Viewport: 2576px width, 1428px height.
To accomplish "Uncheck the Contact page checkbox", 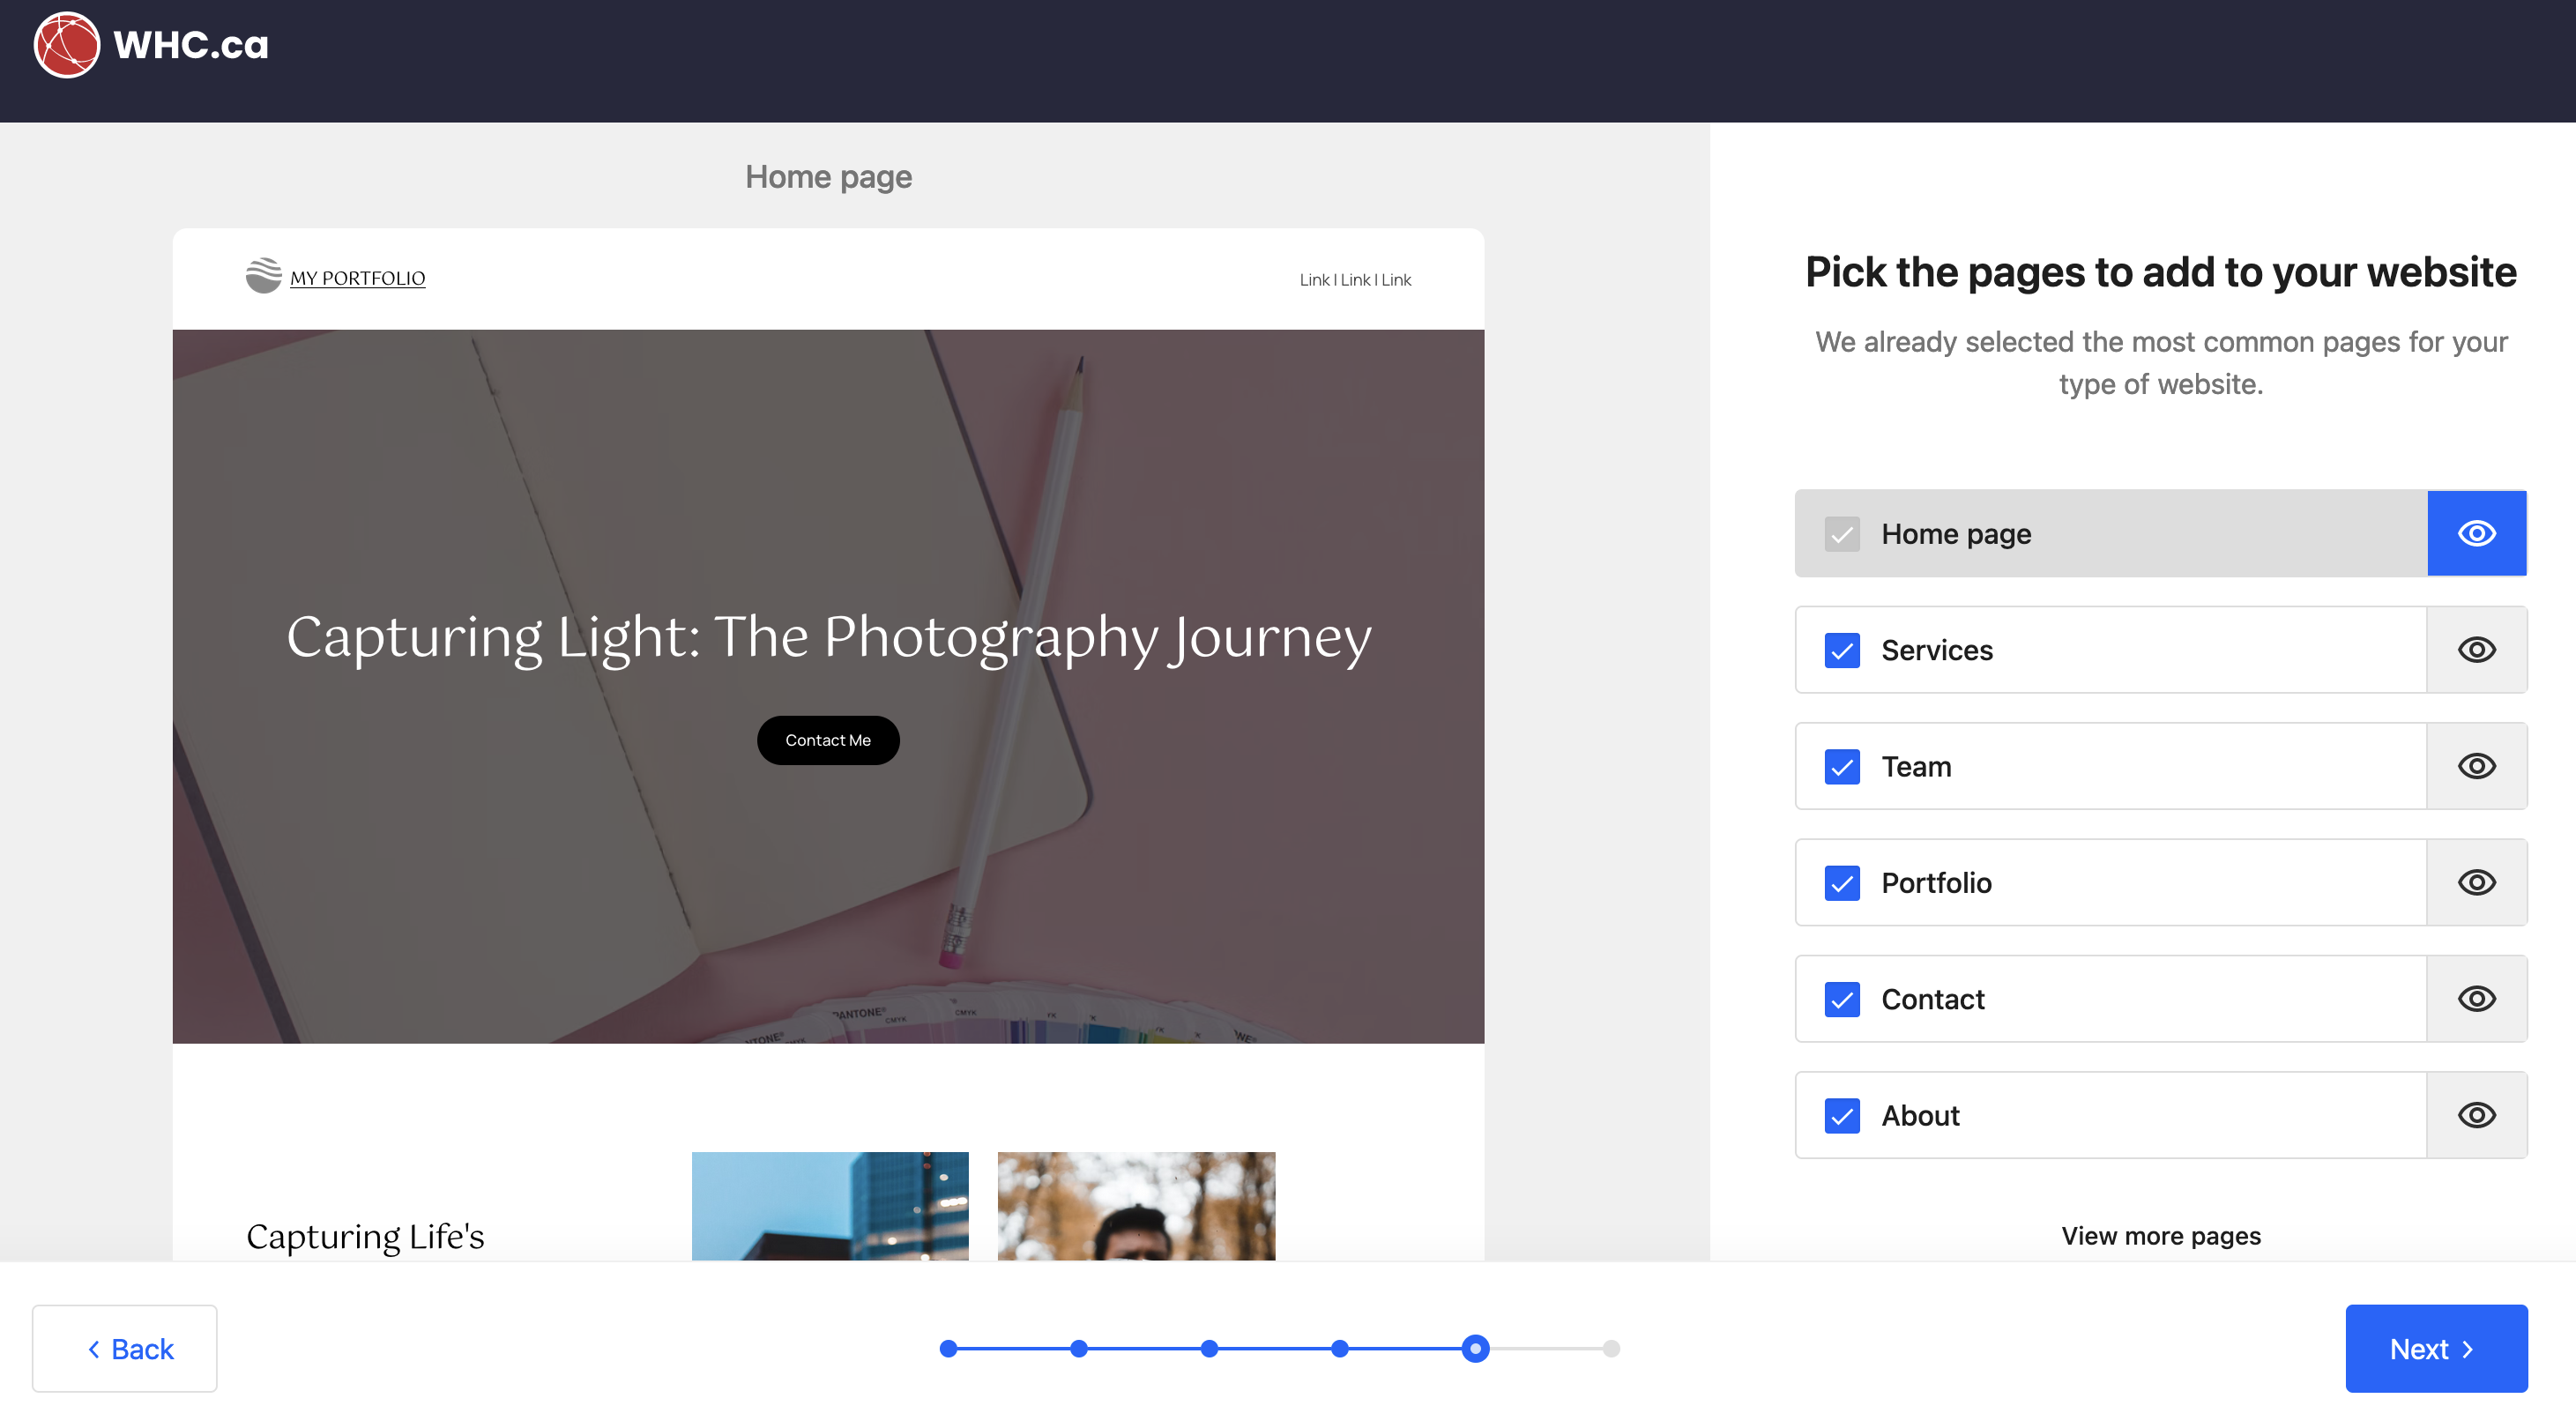I will [1842, 1000].
